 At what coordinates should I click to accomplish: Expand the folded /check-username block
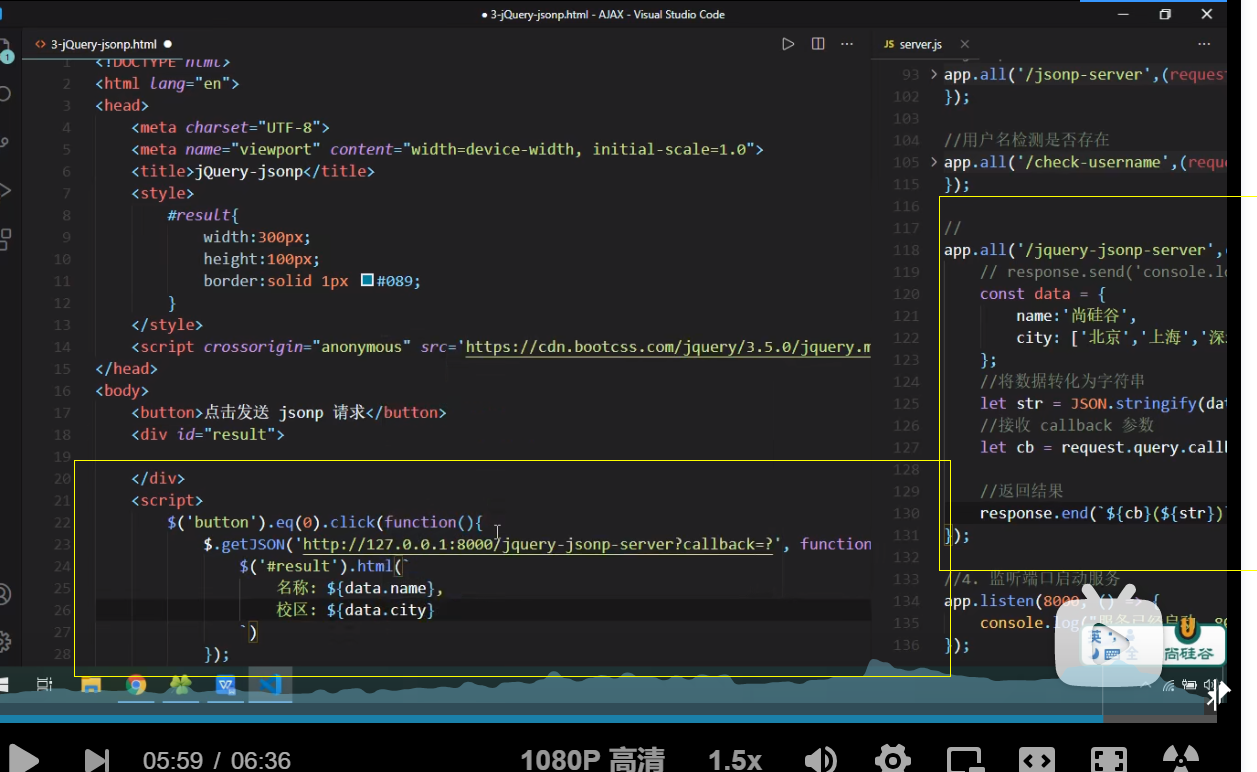pyautogui.click(x=934, y=162)
